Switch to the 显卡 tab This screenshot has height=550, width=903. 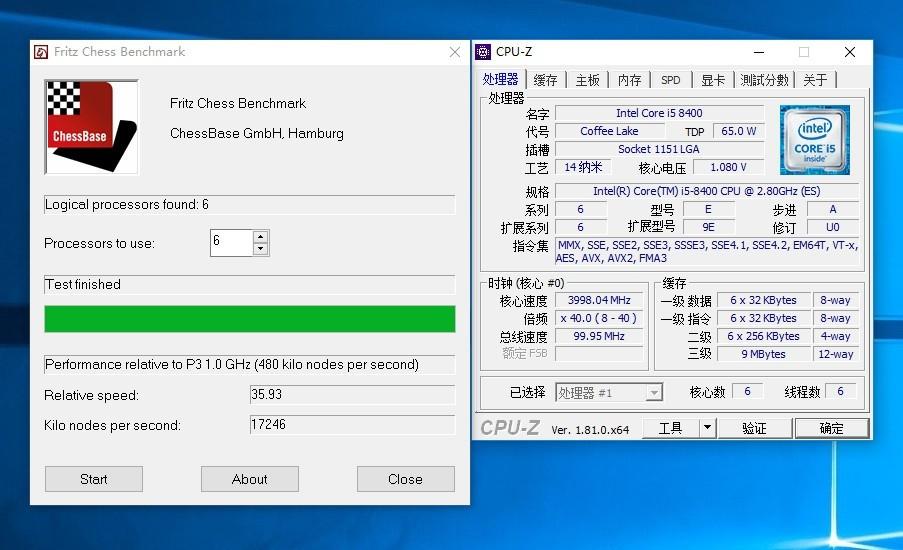point(712,80)
